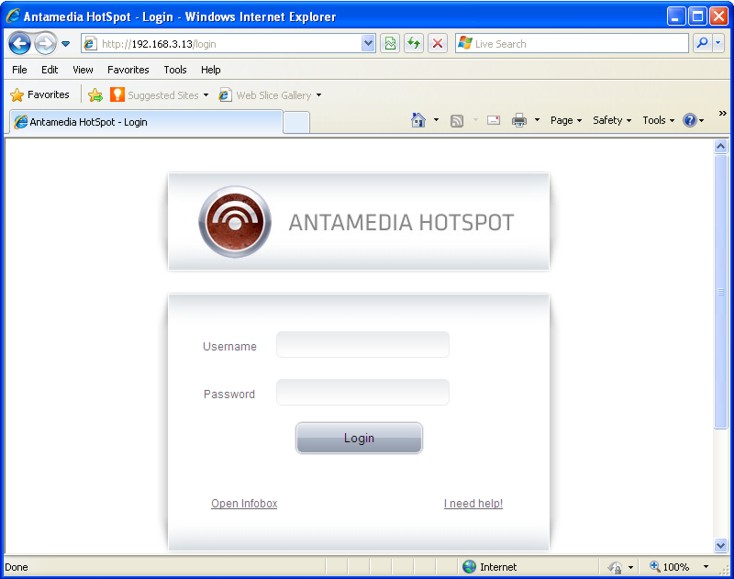Click the I need help! link
Image resolution: width=734 pixels, height=579 pixels.
473,504
